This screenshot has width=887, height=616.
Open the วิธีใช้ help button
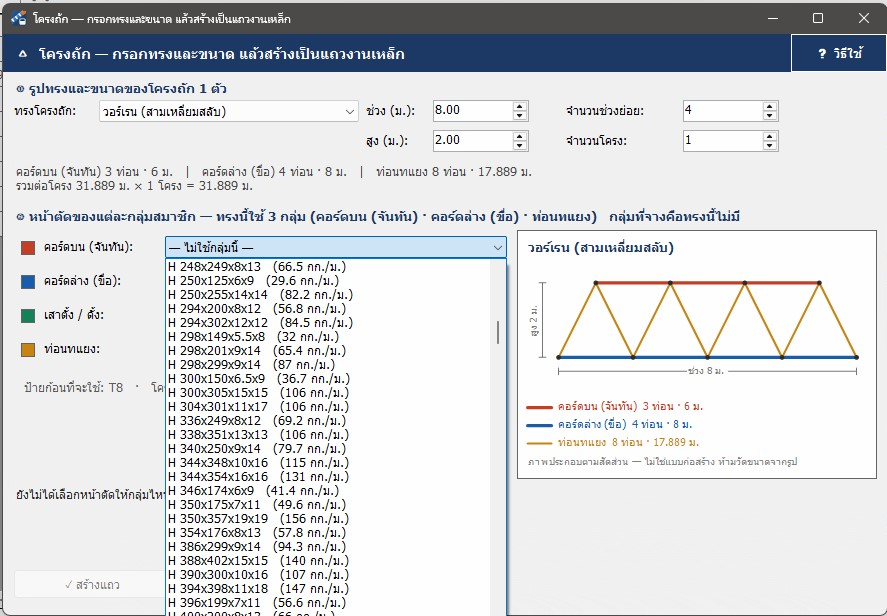tap(839, 53)
